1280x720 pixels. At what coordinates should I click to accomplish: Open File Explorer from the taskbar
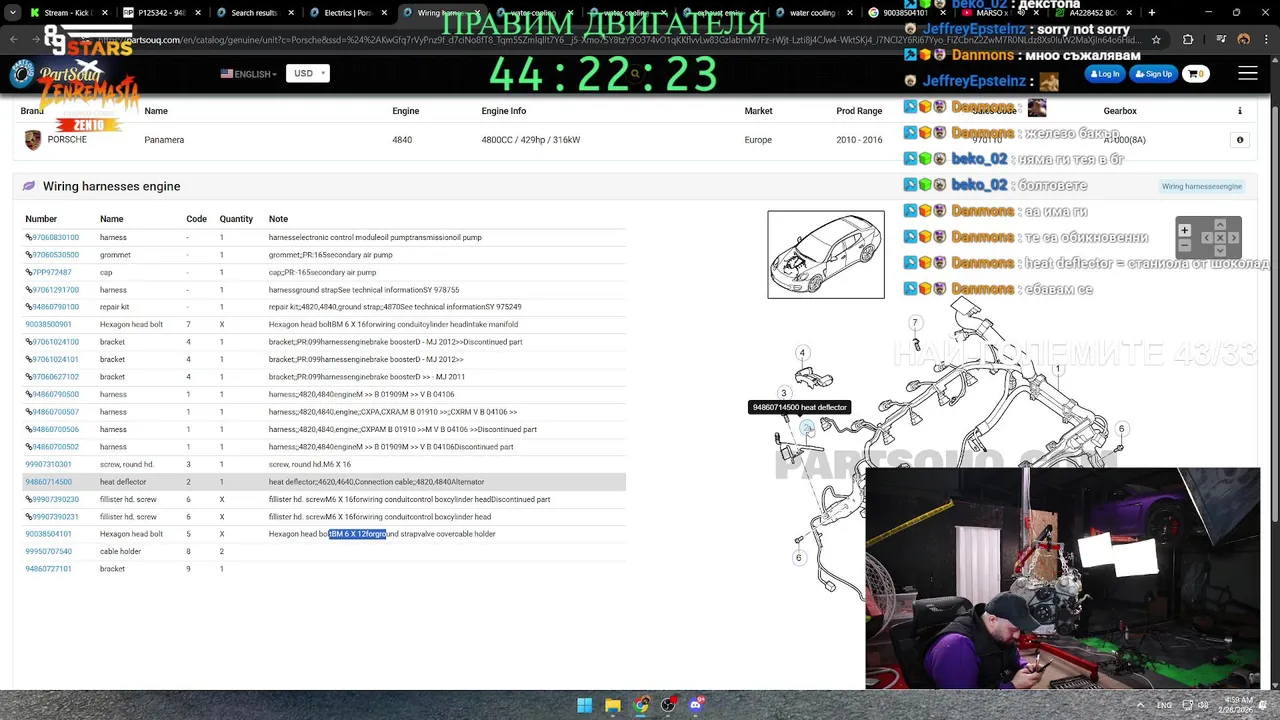[613, 705]
